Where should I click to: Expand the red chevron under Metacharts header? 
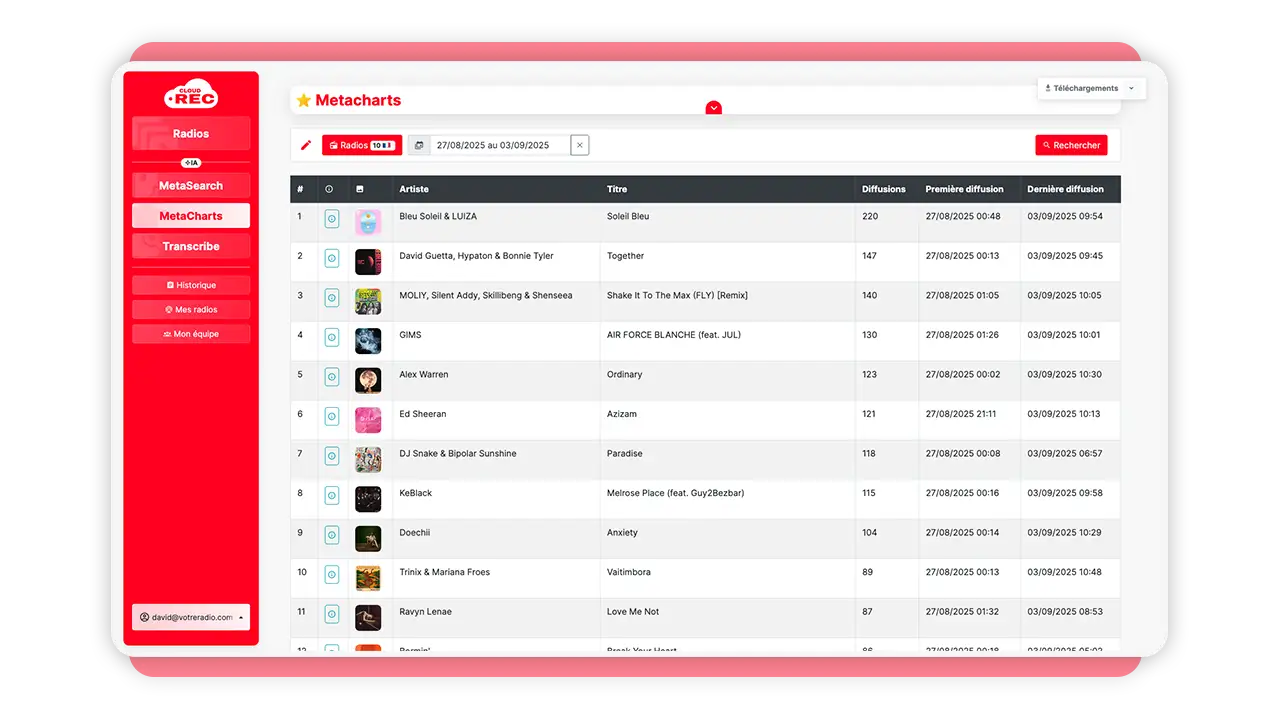click(x=713, y=108)
